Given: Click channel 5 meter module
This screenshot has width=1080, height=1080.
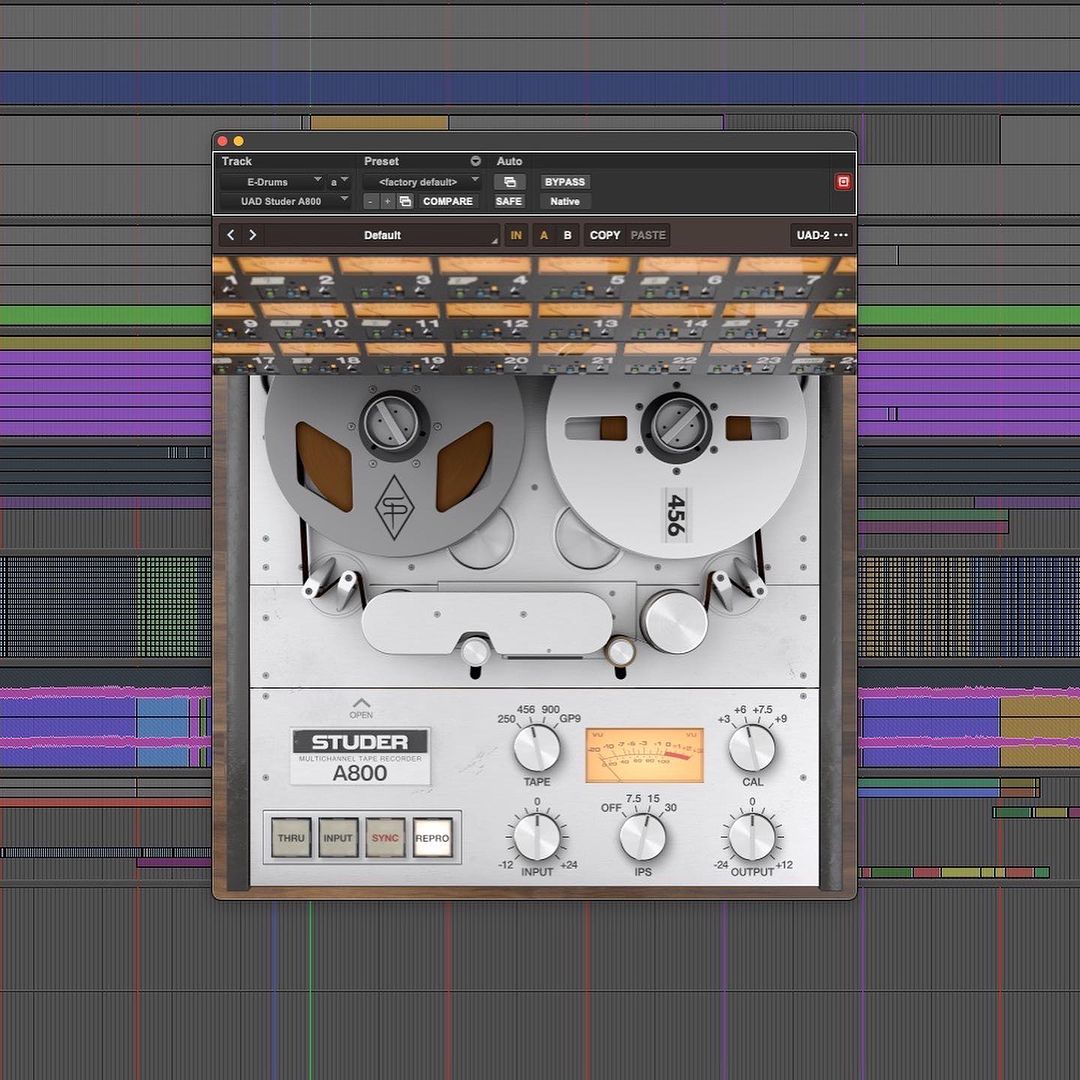Looking at the screenshot, I should [x=580, y=278].
